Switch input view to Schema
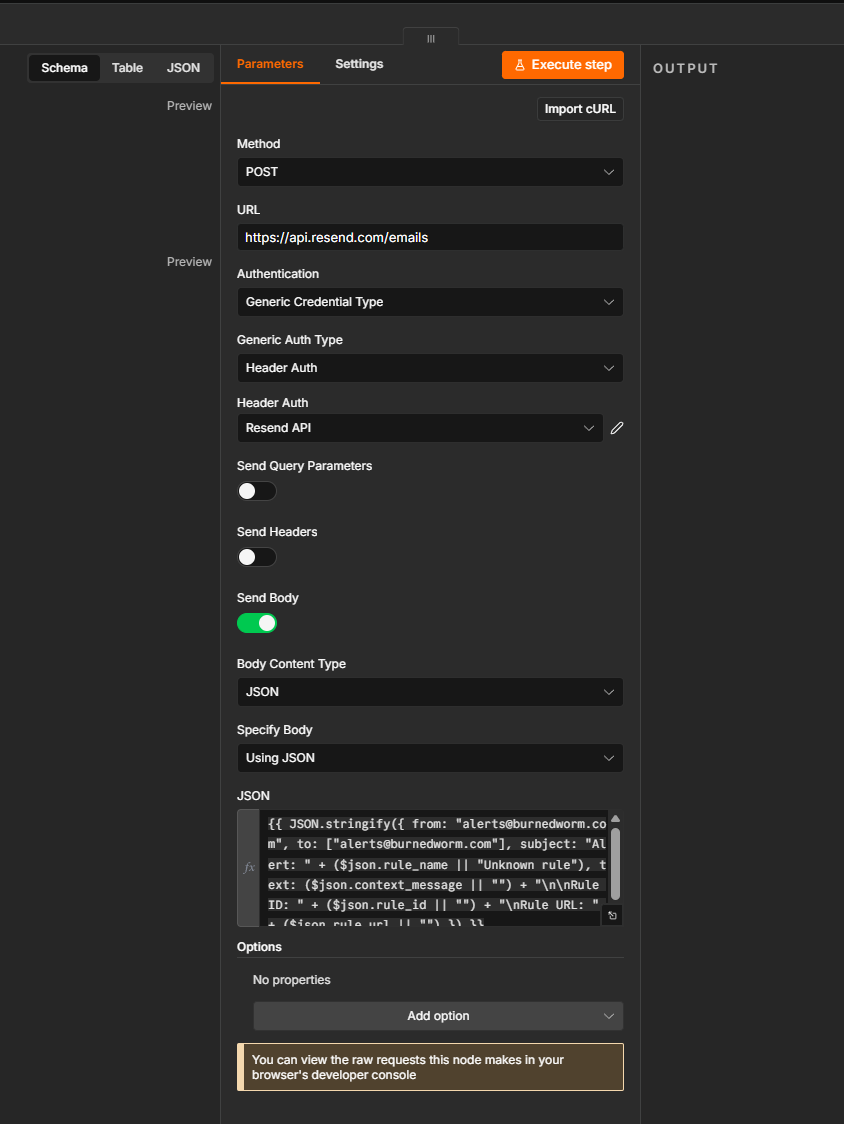This screenshot has width=844, height=1124. click(65, 68)
